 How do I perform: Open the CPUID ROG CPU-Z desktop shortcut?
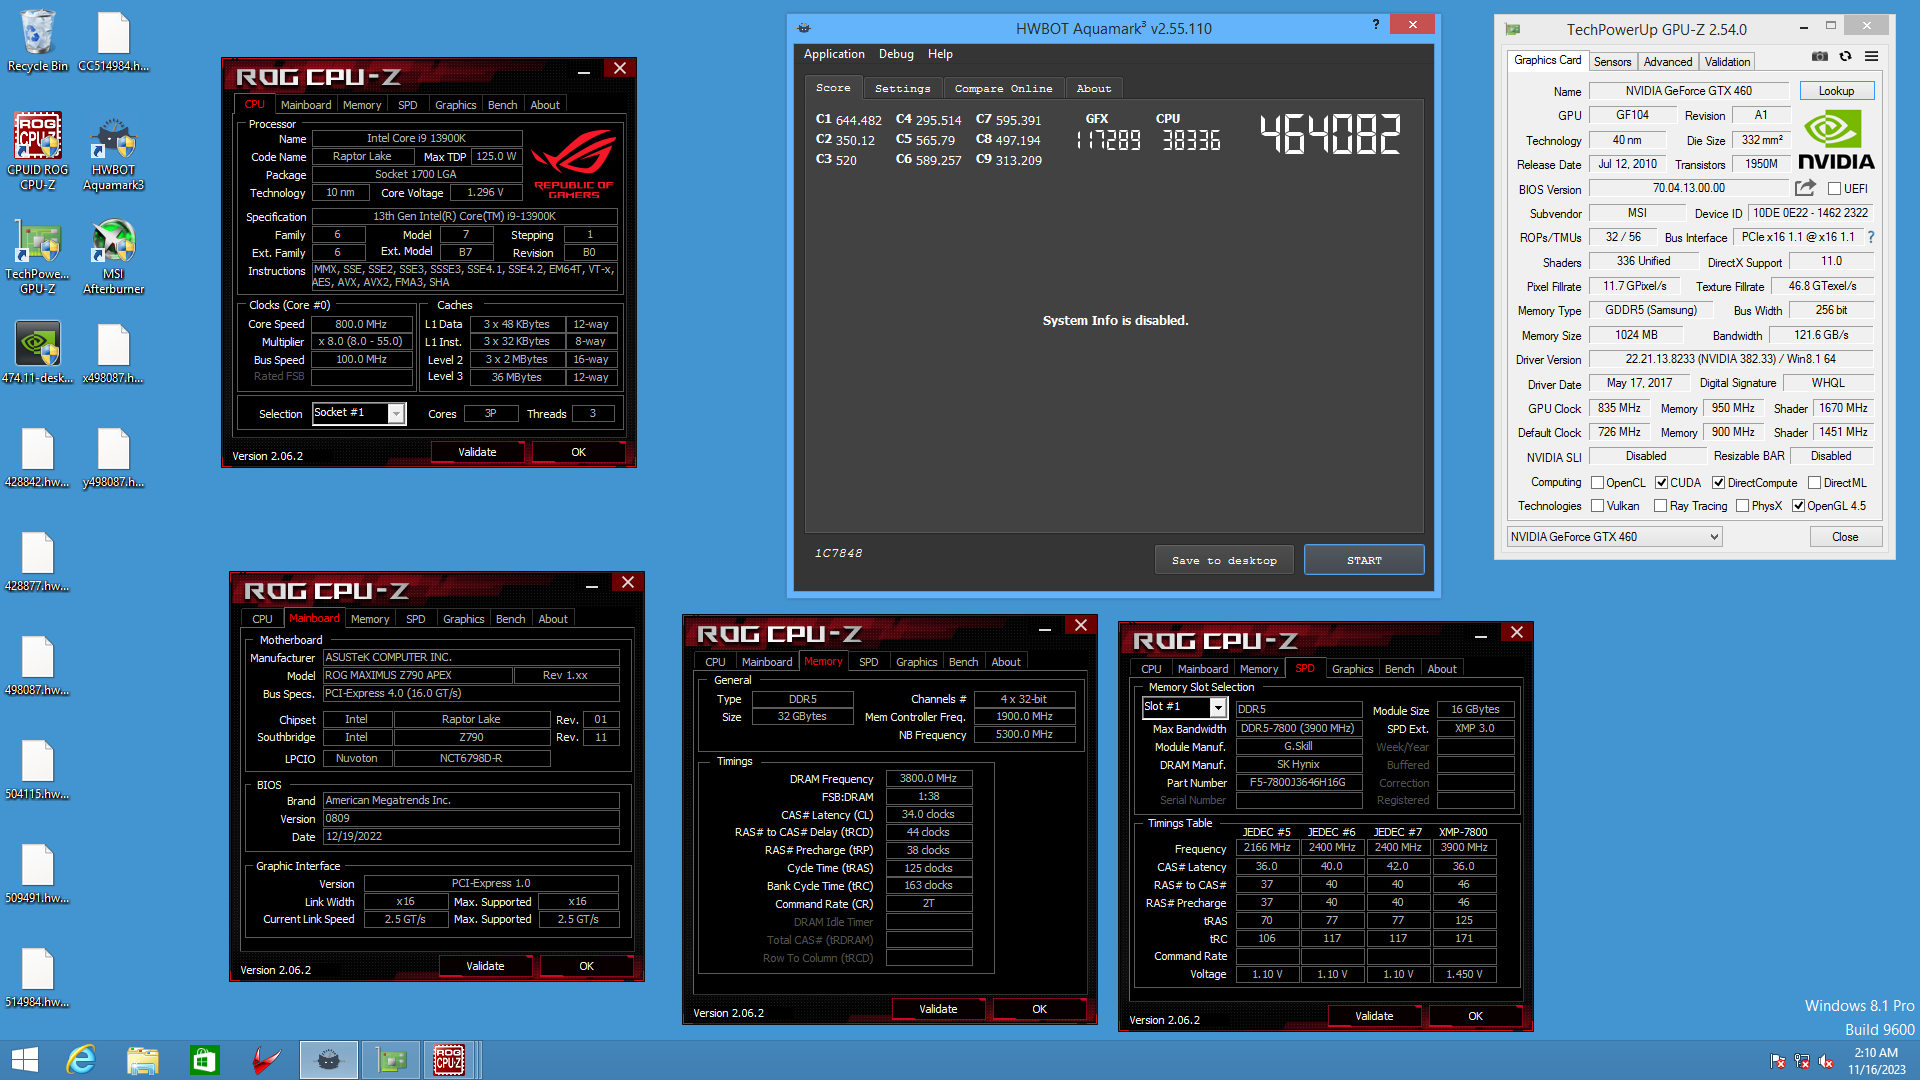38,150
